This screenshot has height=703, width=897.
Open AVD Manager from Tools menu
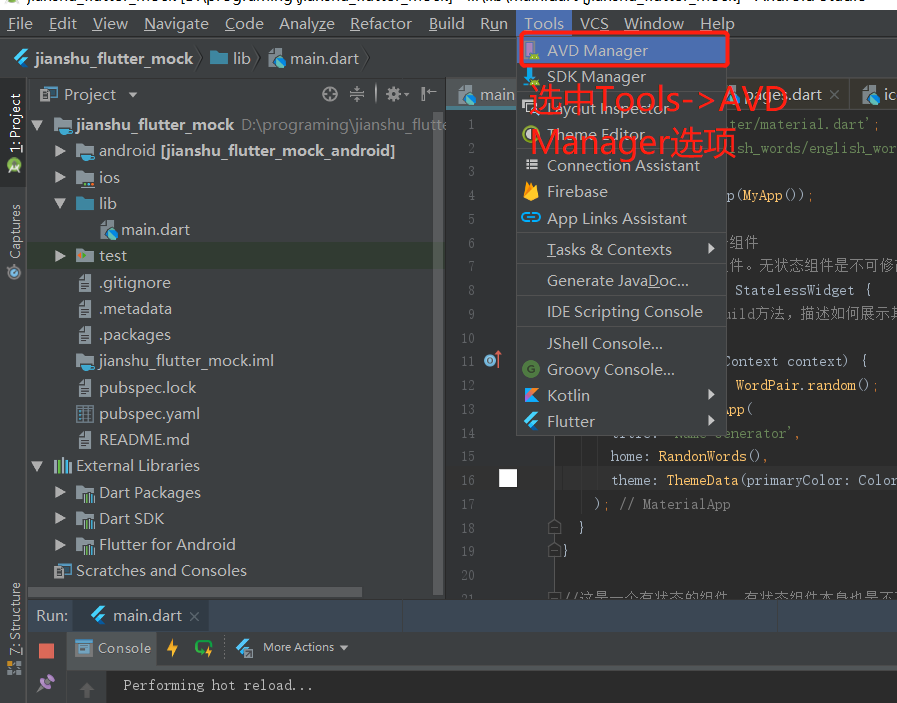622,50
